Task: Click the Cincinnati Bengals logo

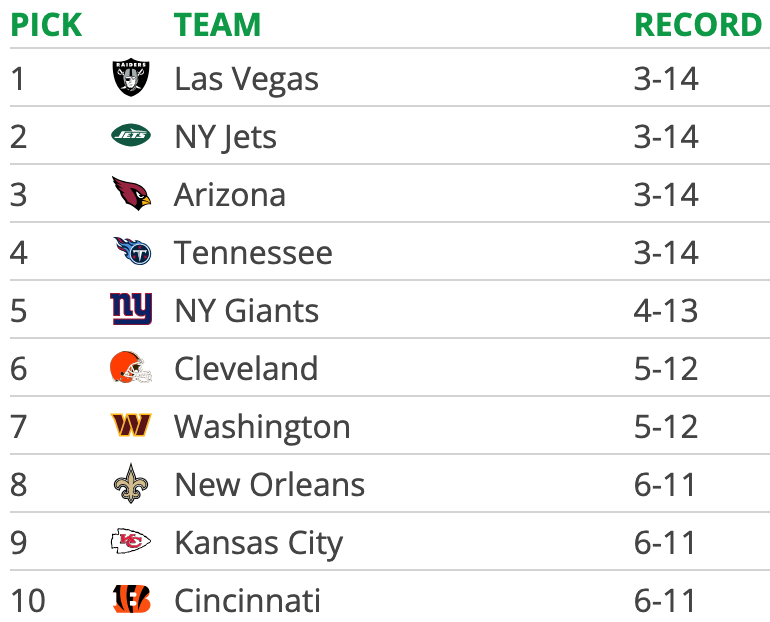Action: 131,600
